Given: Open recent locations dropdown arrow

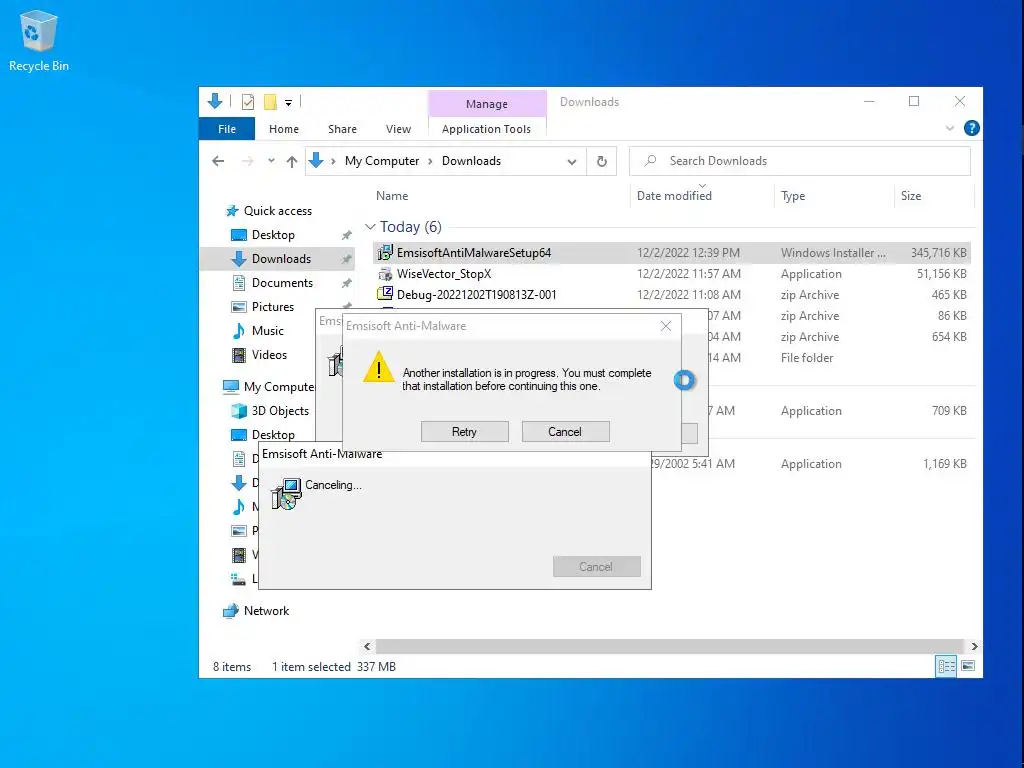Looking at the screenshot, I should point(271,161).
